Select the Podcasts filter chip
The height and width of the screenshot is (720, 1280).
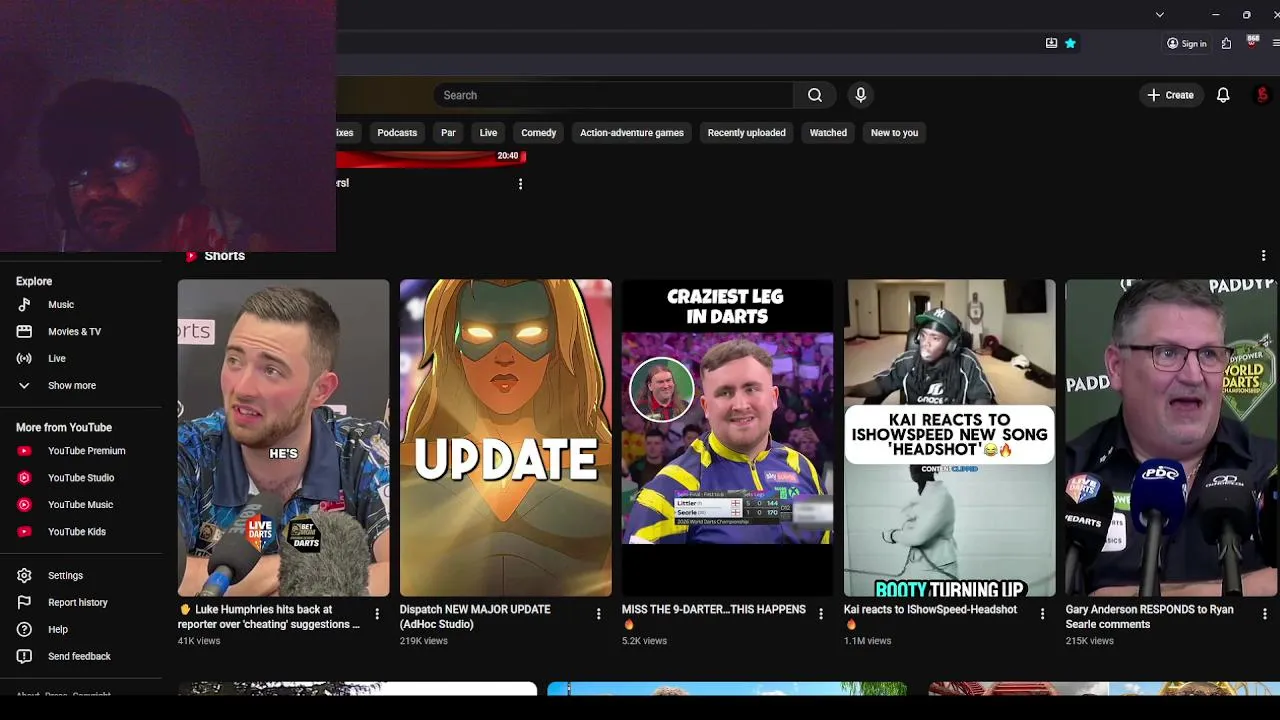pyautogui.click(x=397, y=133)
